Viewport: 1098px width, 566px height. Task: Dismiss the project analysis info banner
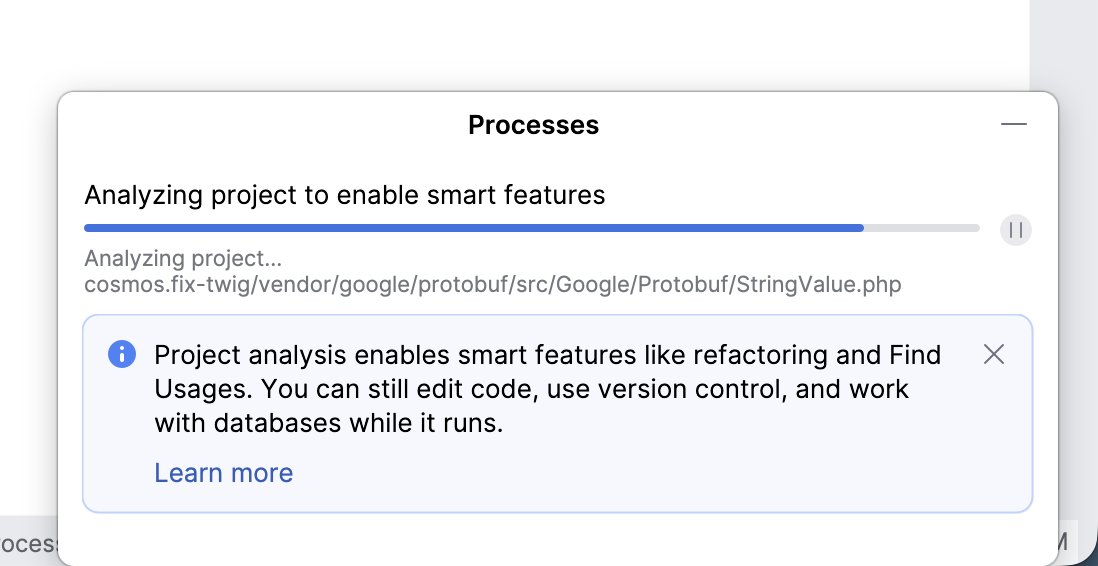(x=994, y=354)
